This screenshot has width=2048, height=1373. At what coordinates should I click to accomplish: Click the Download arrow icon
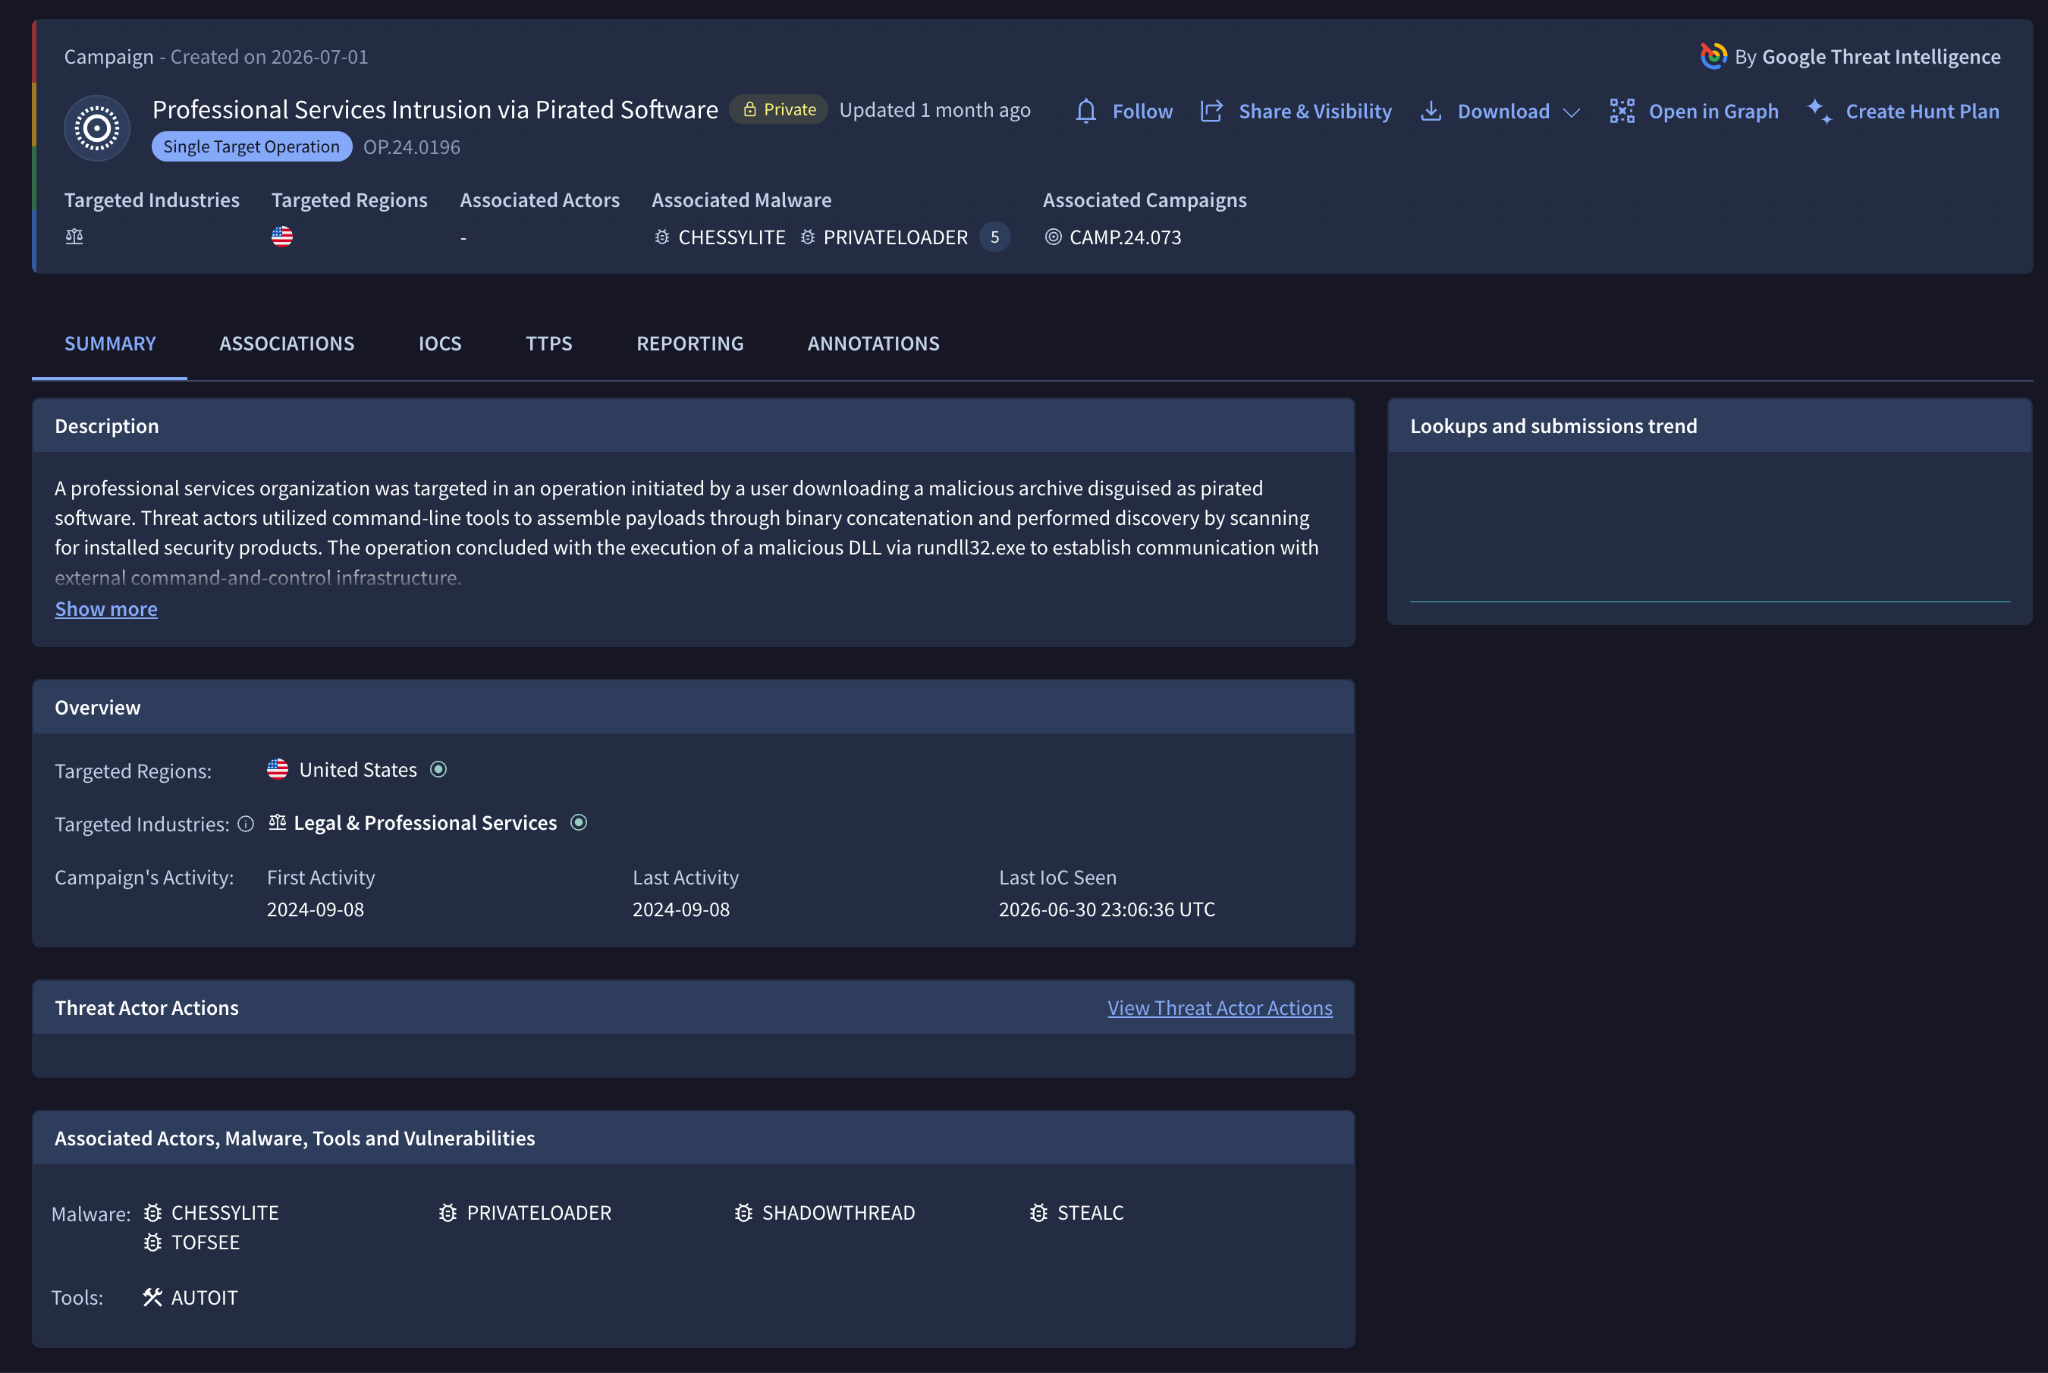pyautogui.click(x=1431, y=111)
